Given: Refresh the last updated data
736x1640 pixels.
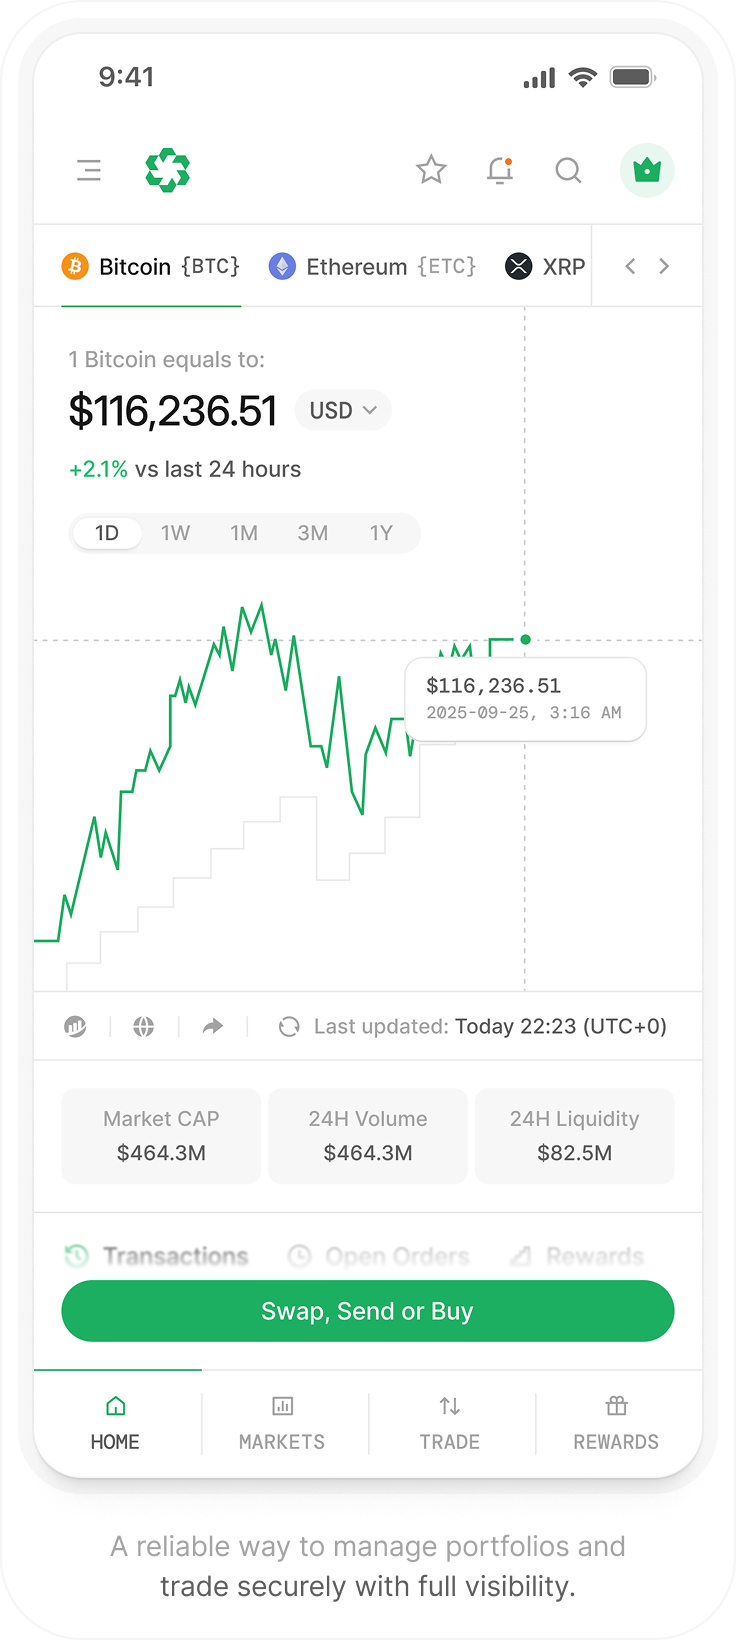Looking at the screenshot, I should (289, 1026).
